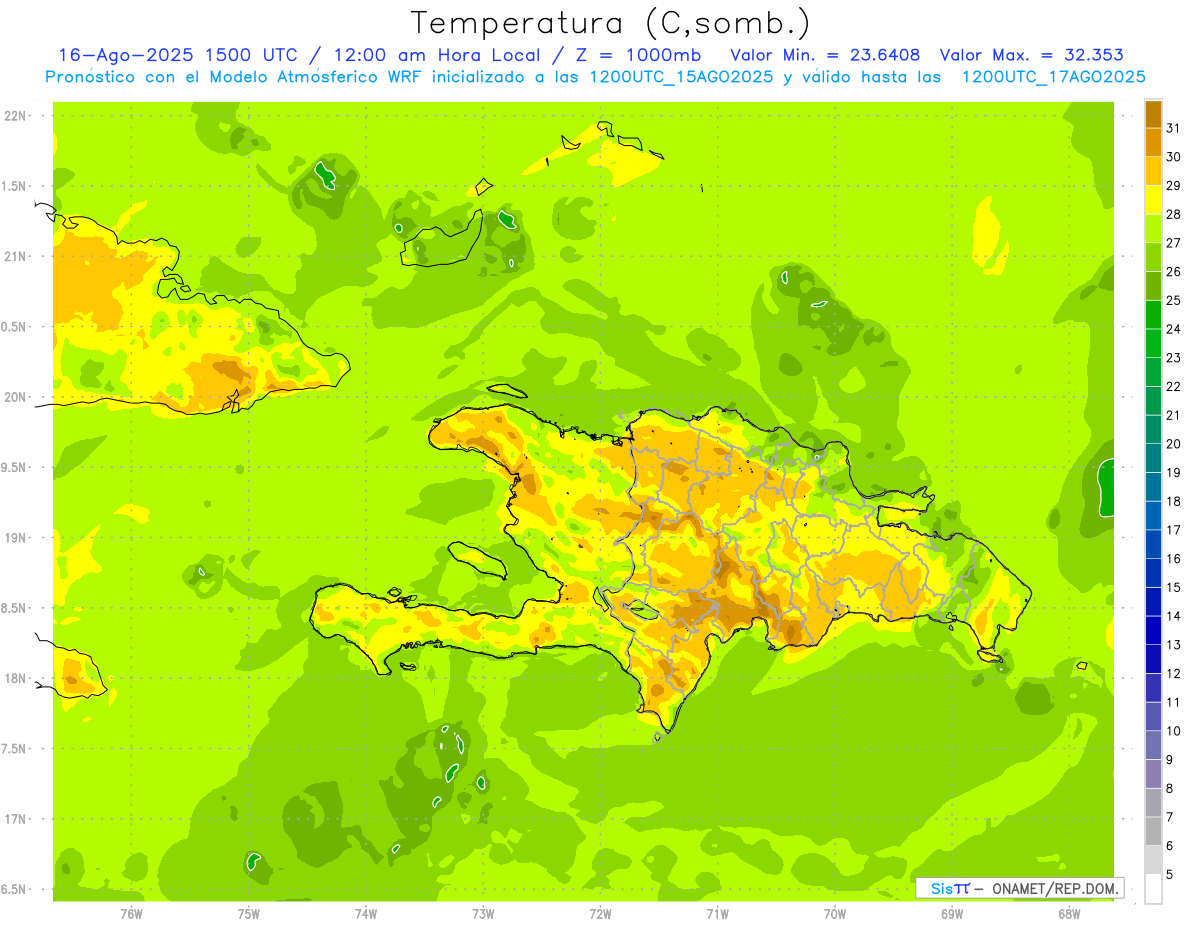Click the 18N latitude label

[14, 678]
